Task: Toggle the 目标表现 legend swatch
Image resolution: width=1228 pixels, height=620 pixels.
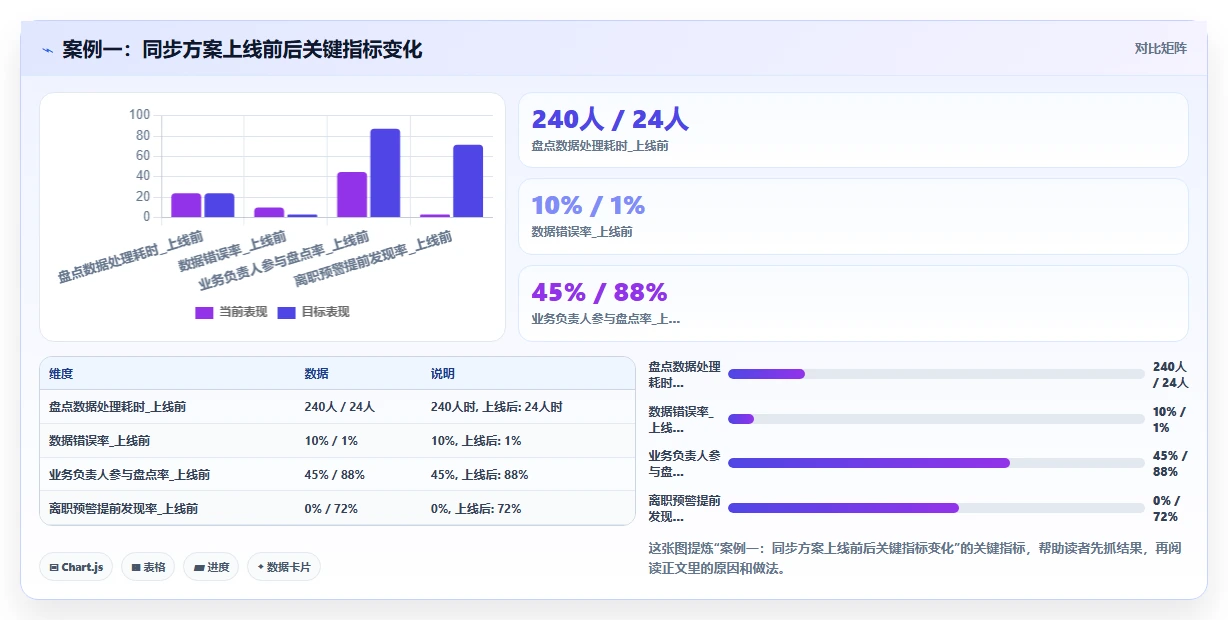Action: pyautogui.click(x=286, y=312)
